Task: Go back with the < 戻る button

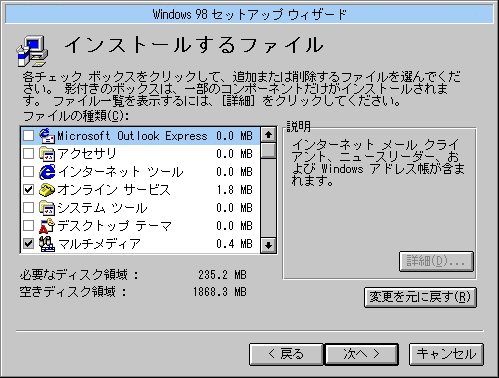Action: 286,354
